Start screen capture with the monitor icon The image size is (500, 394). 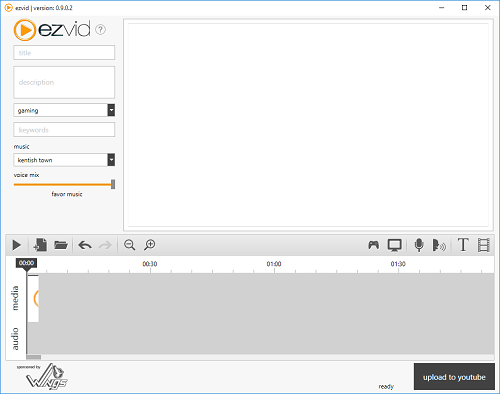pyautogui.click(x=395, y=245)
